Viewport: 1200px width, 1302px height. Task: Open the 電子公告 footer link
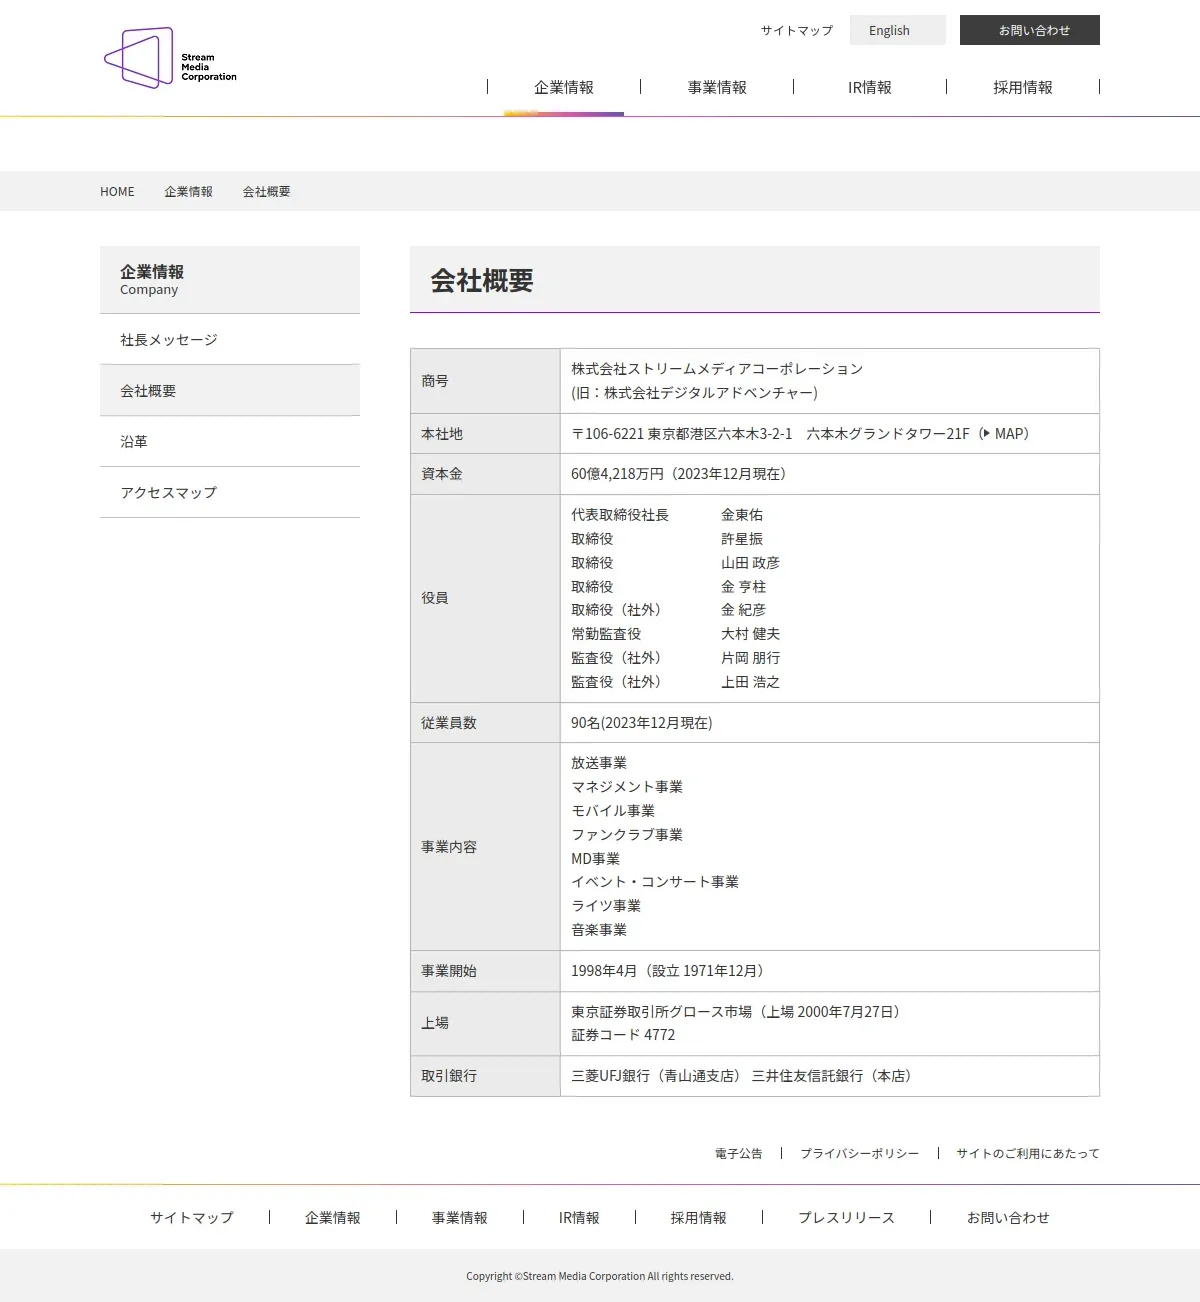point(739,1153)
